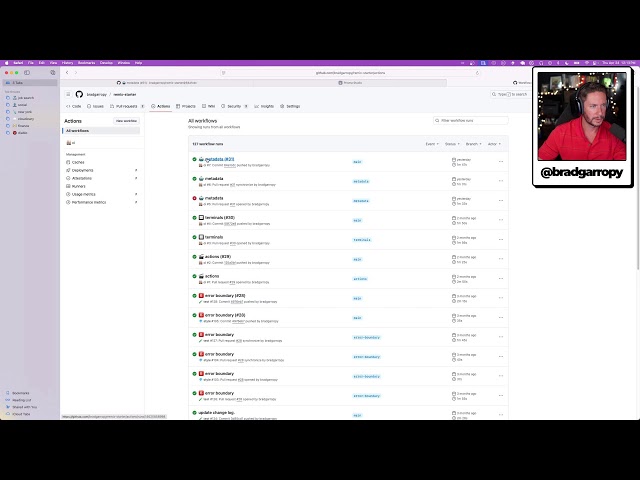640x480 pixels.
Task: Click the reload icon in address bar
Action: coord(477,73)
